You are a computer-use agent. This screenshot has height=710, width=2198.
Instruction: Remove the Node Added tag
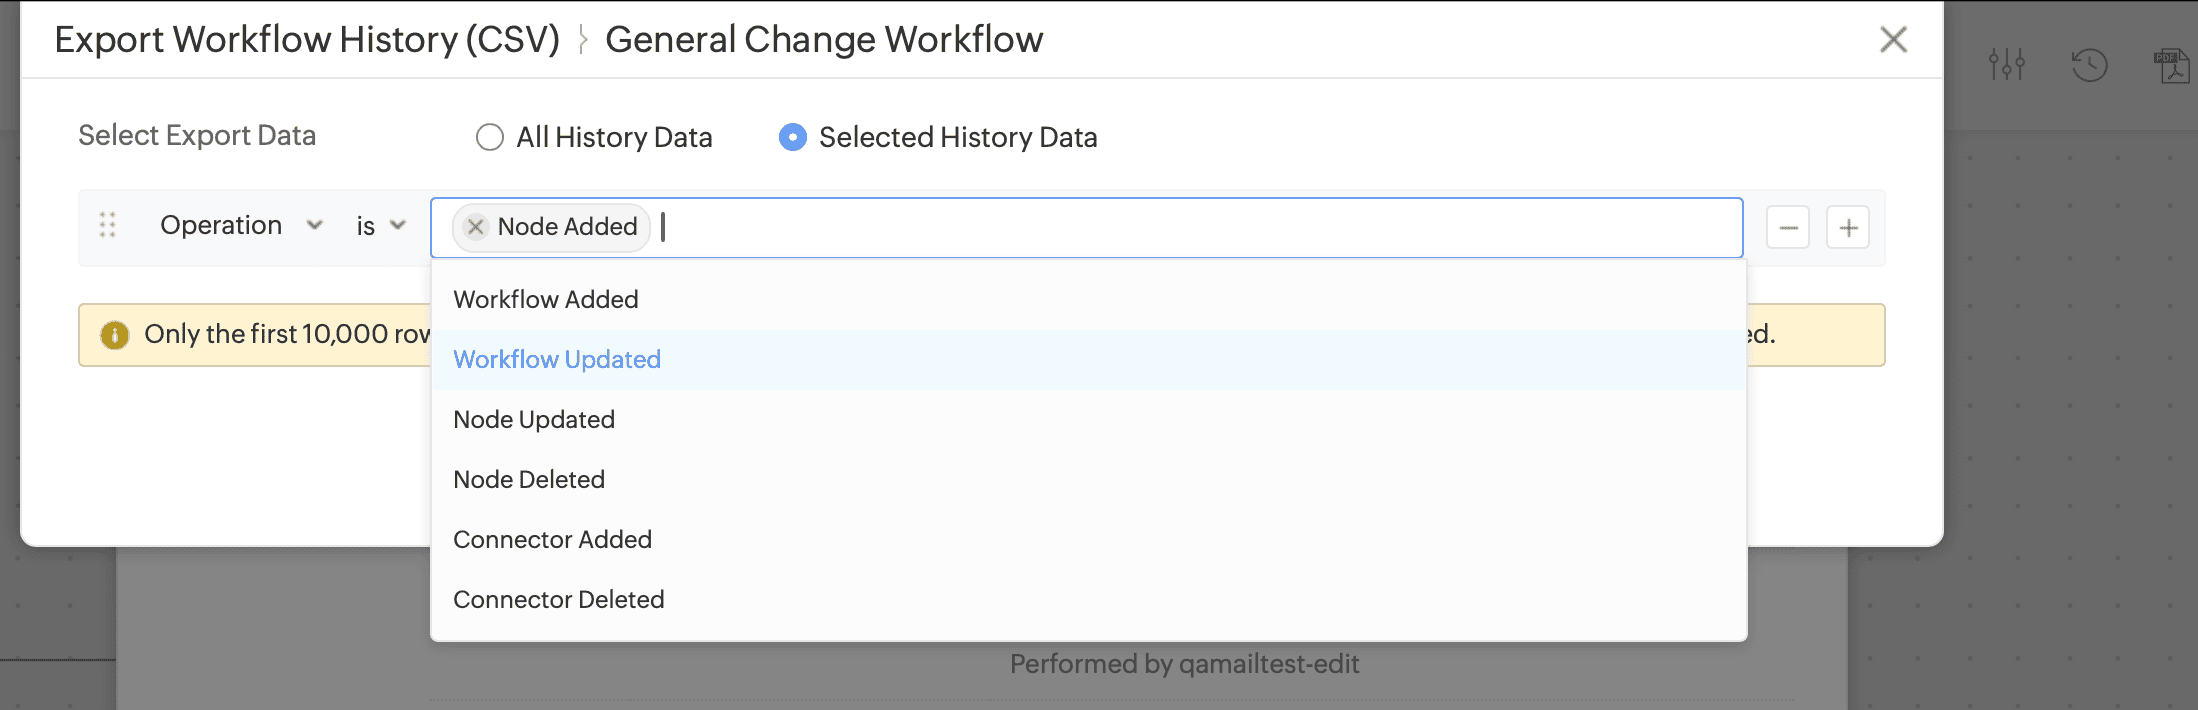pyautogui.click(x=476, y=227)
